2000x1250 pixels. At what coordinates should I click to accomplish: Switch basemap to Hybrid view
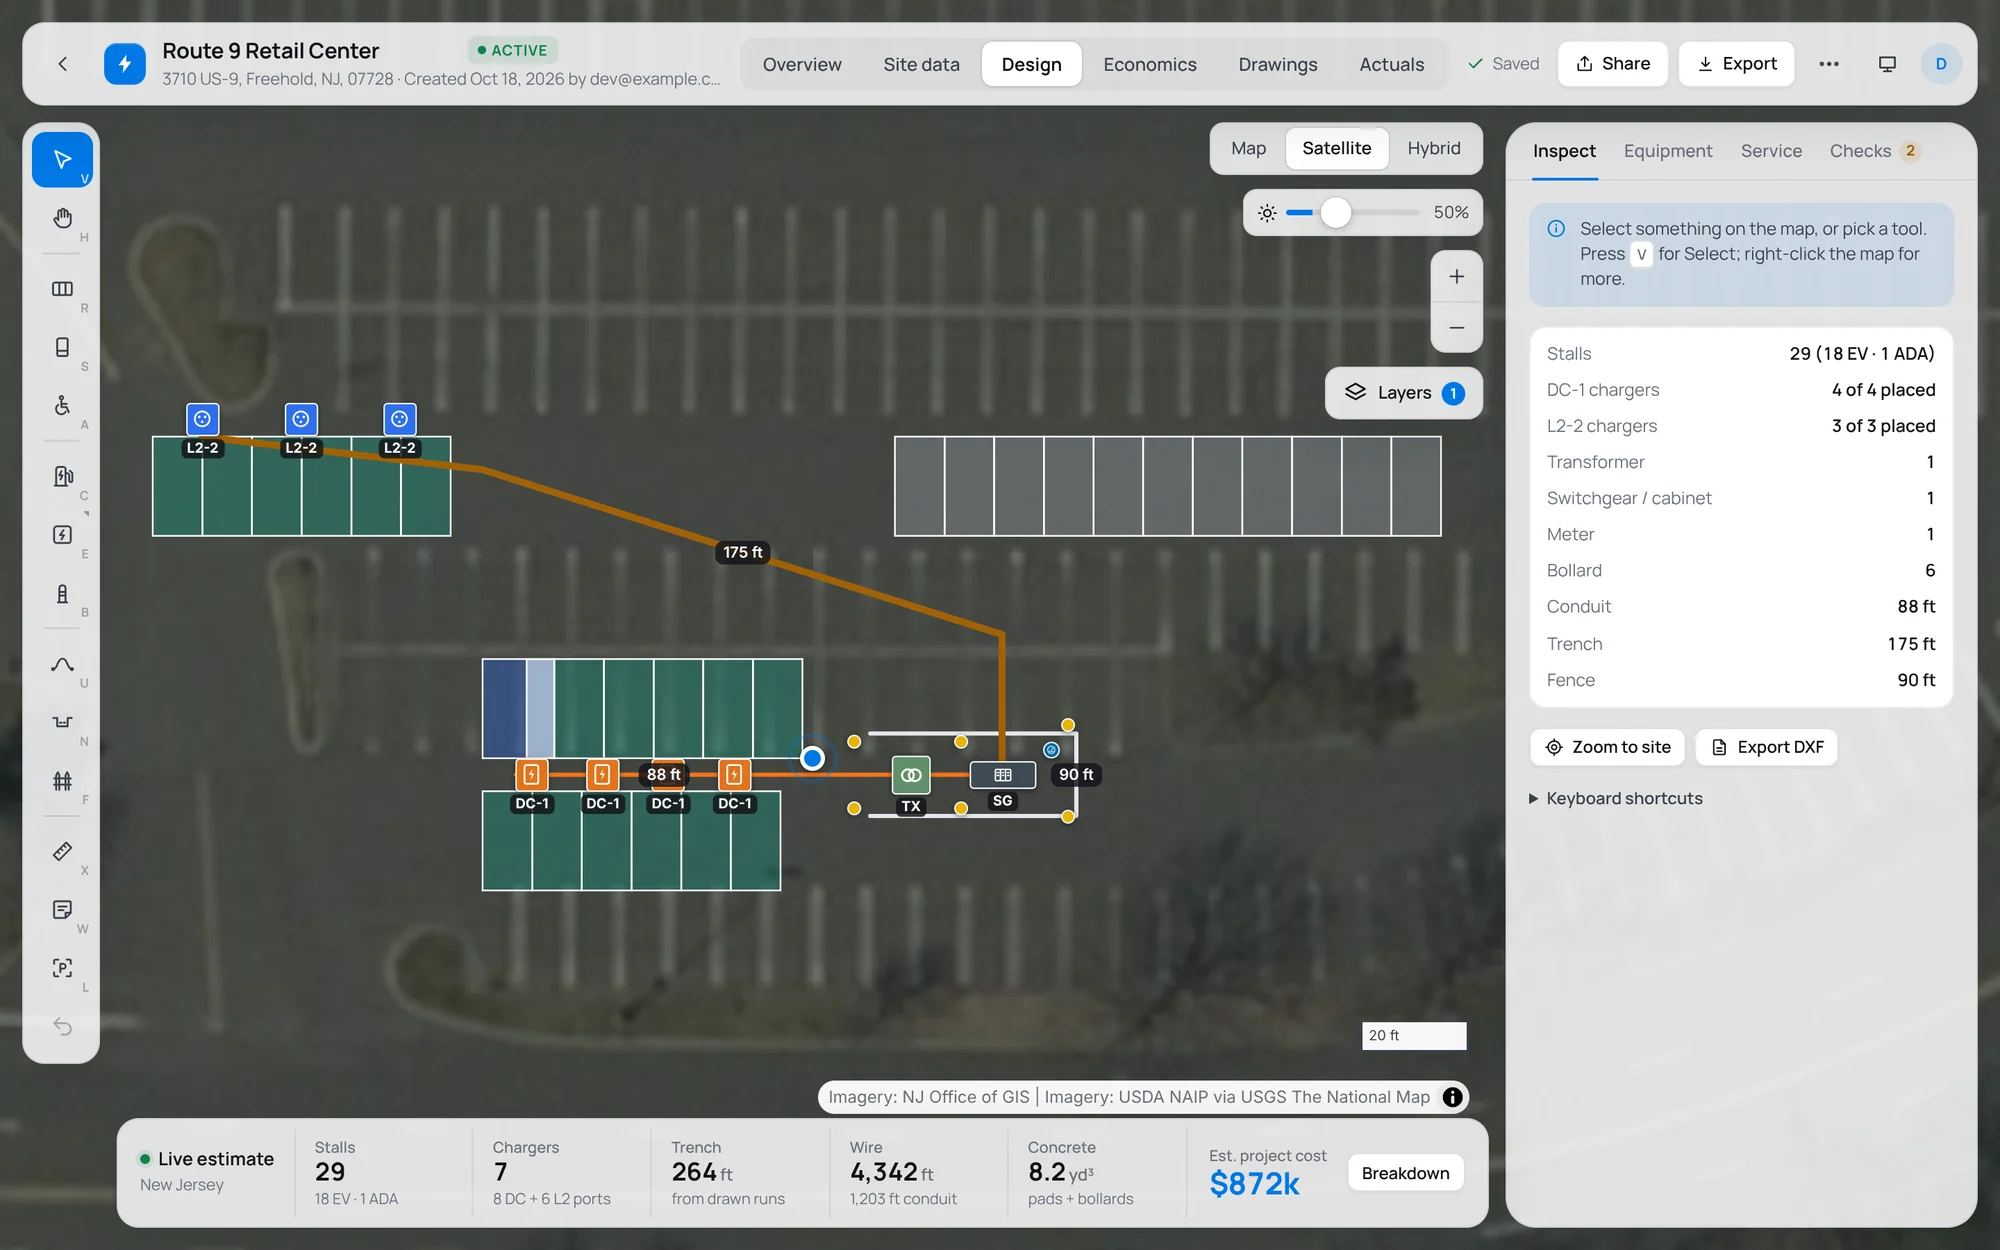(1434, 148)
